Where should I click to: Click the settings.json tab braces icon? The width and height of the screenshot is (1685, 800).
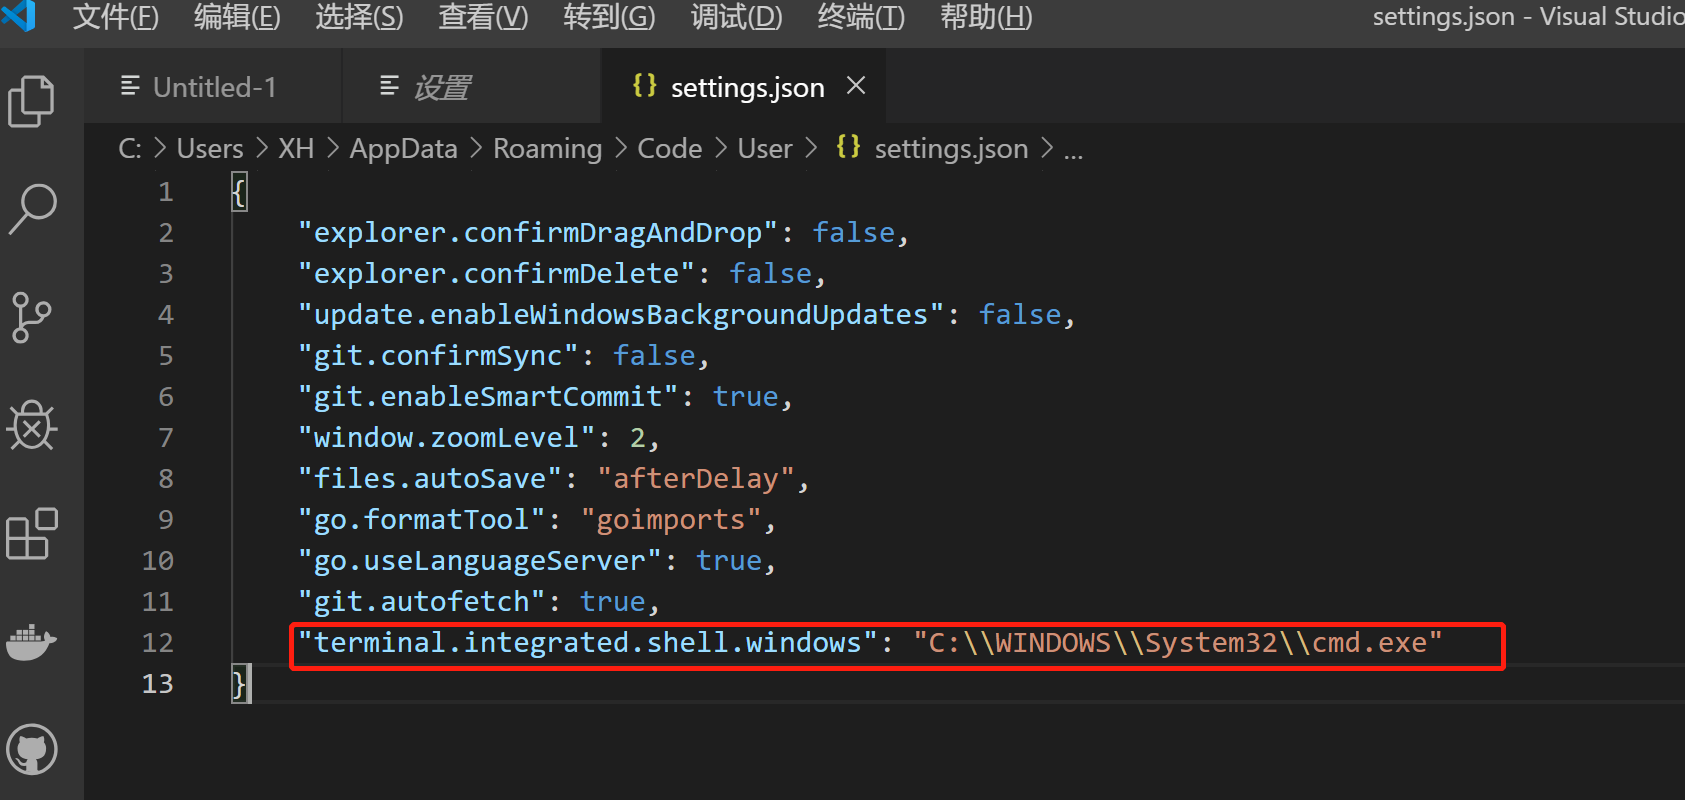point(645,86)
